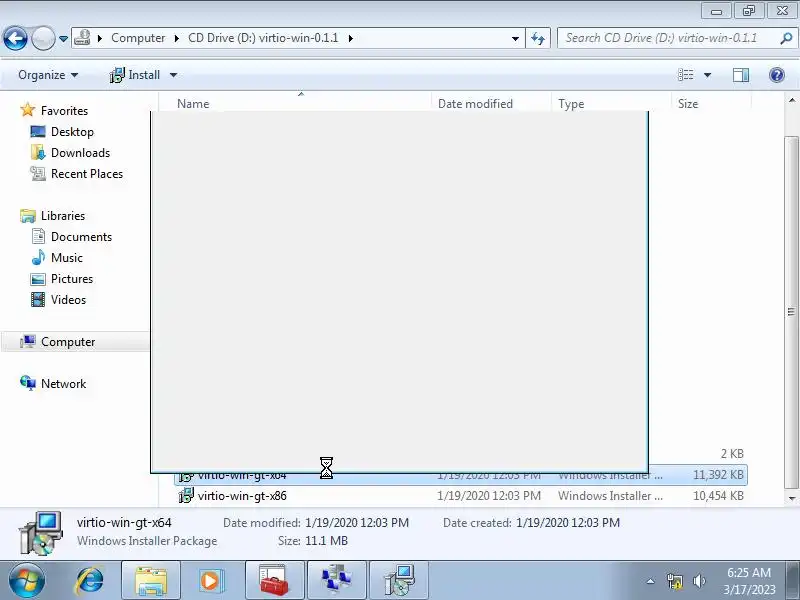This screenshot has width=800, height=600.
Task: Select the virtio-win-gt-x86 file
Action: 242,495
